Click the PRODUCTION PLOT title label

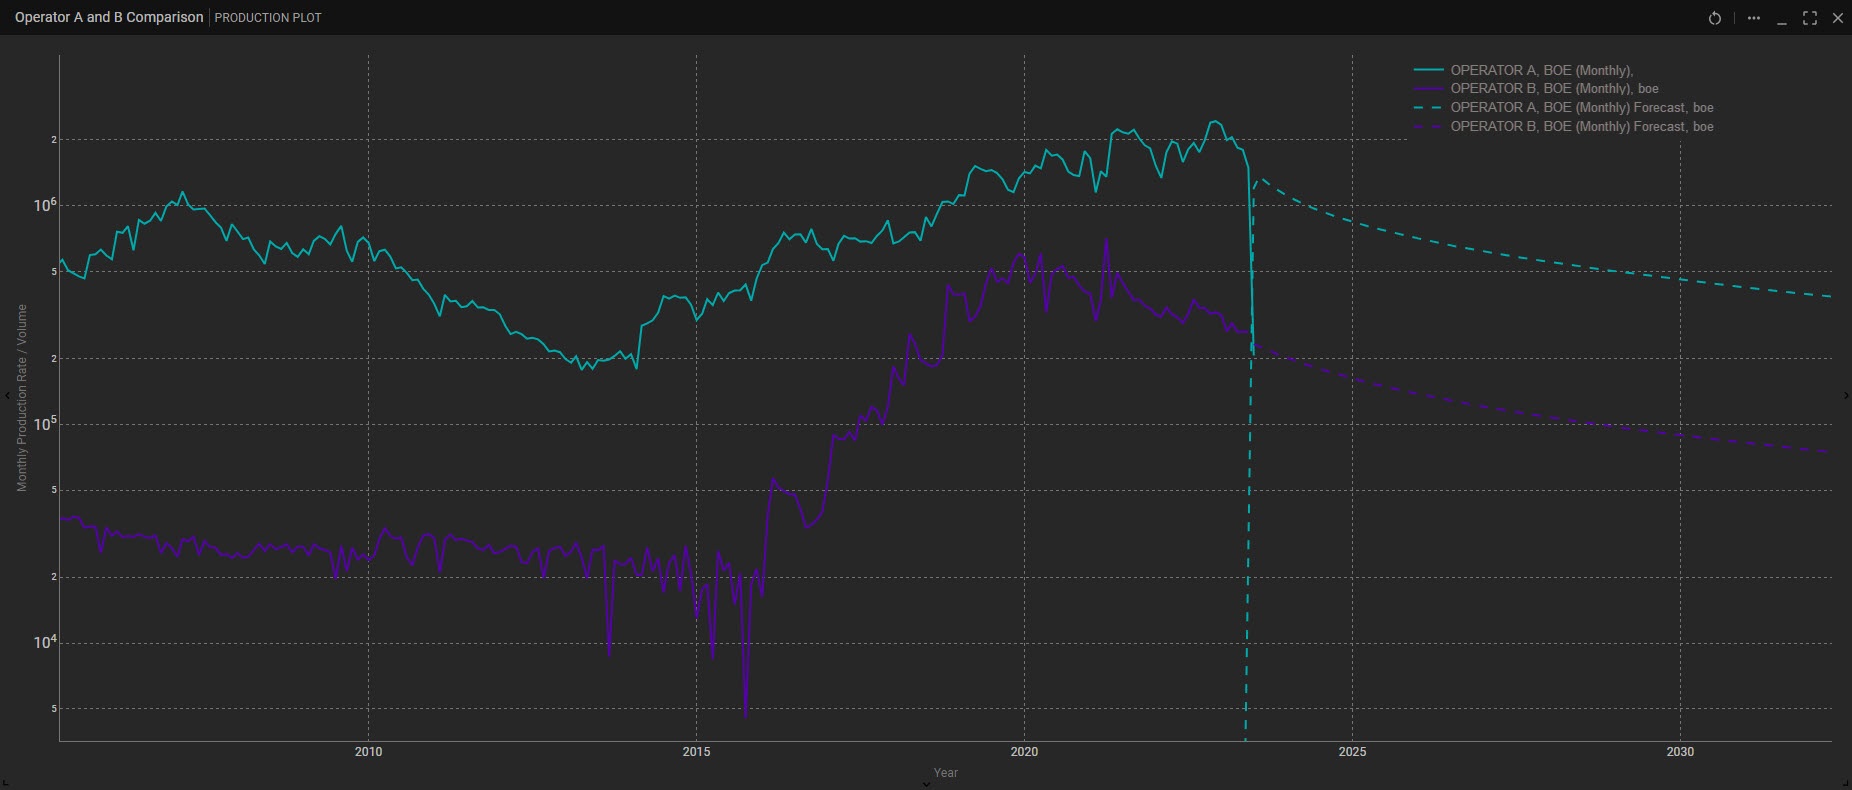[268, 18]
